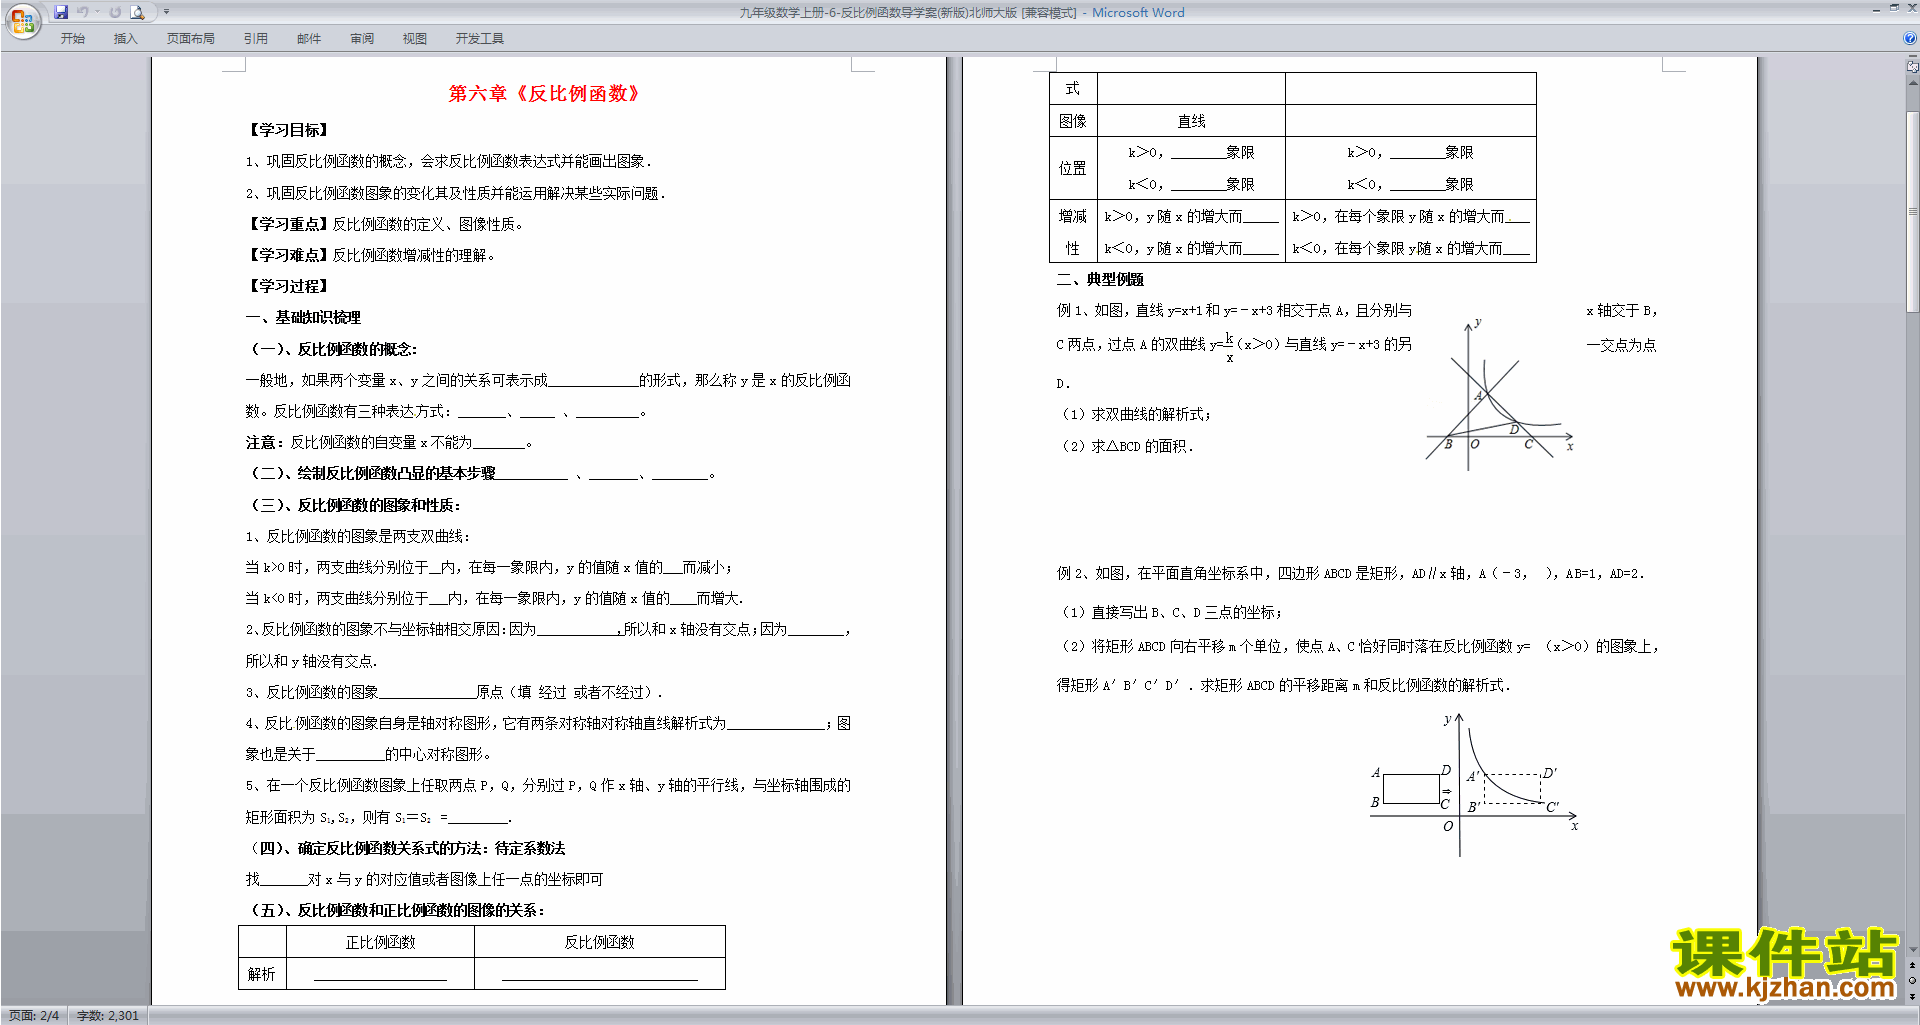
Task: Click the table header cell 反比例函数
Action: 599,942
